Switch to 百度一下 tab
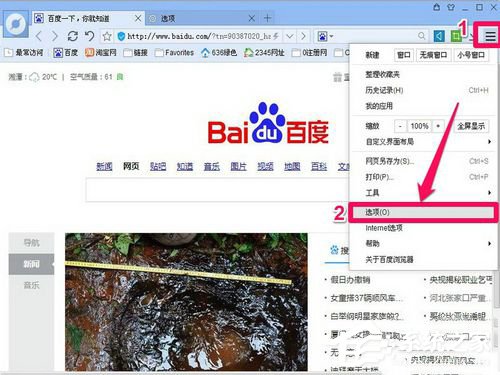 coord(87,19)
